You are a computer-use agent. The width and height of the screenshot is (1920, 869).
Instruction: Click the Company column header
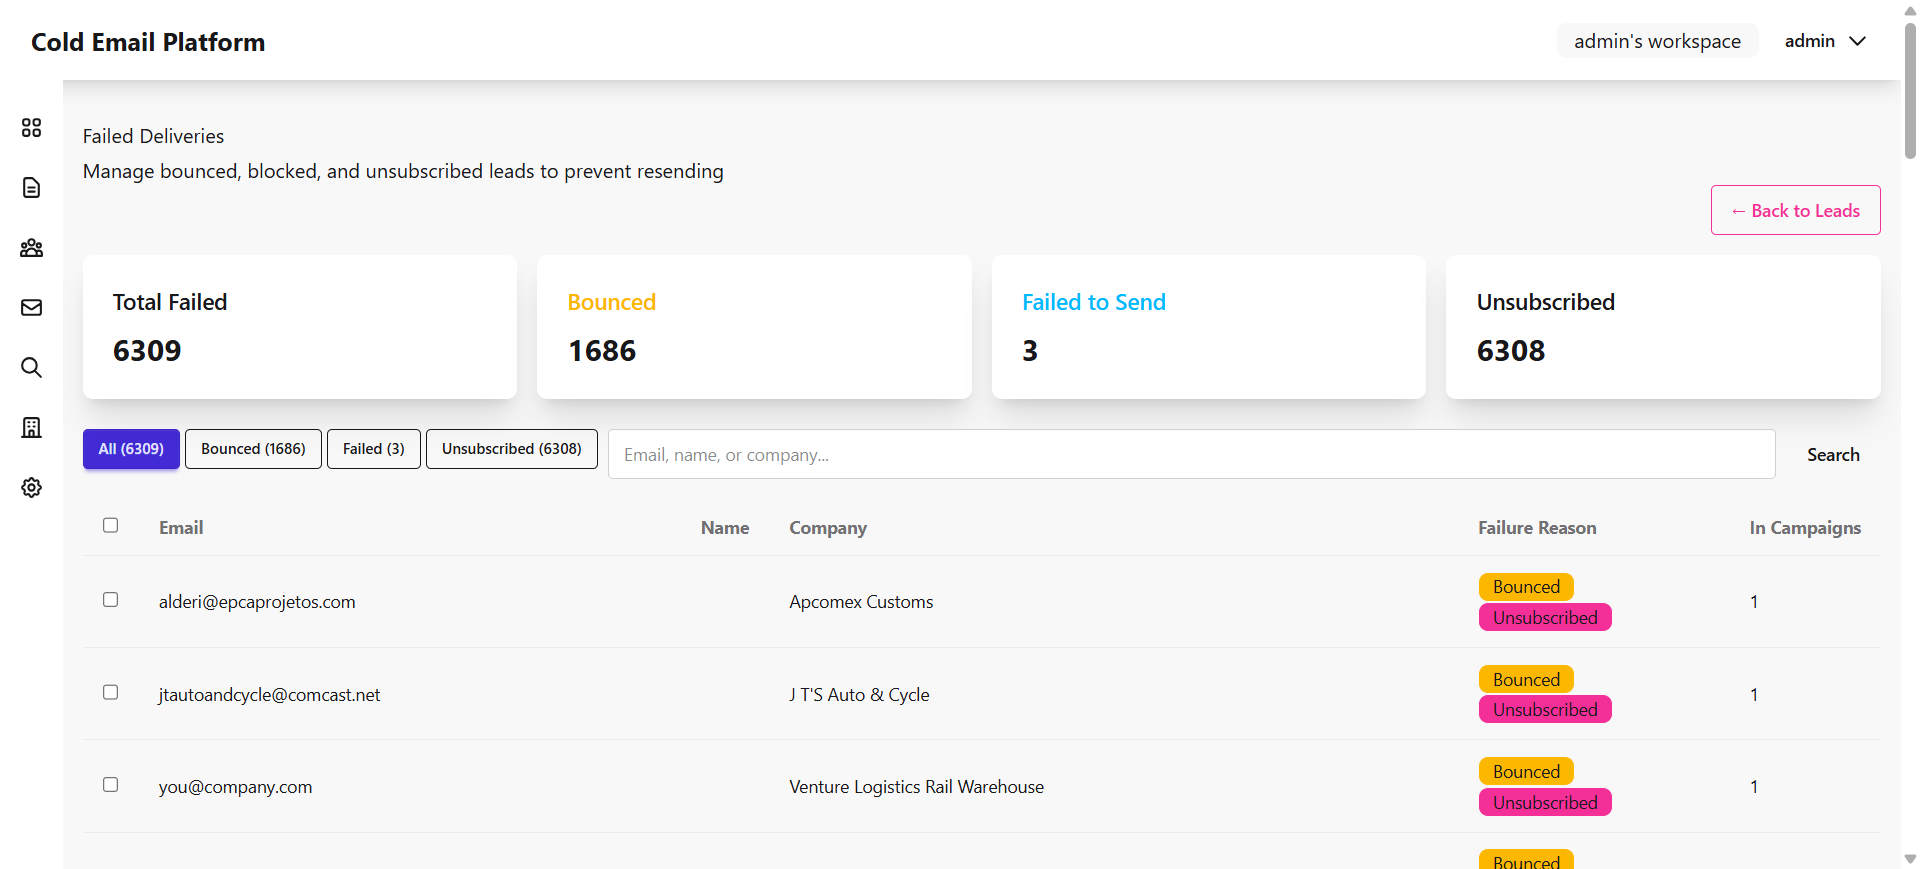[828, 528]
